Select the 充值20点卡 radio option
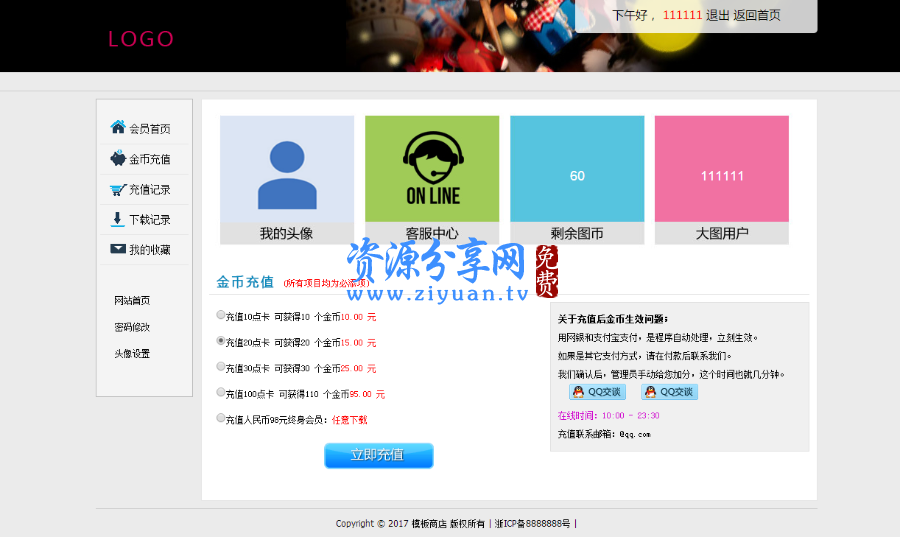This screenshot has height=537, width=900. pos(220,340)
